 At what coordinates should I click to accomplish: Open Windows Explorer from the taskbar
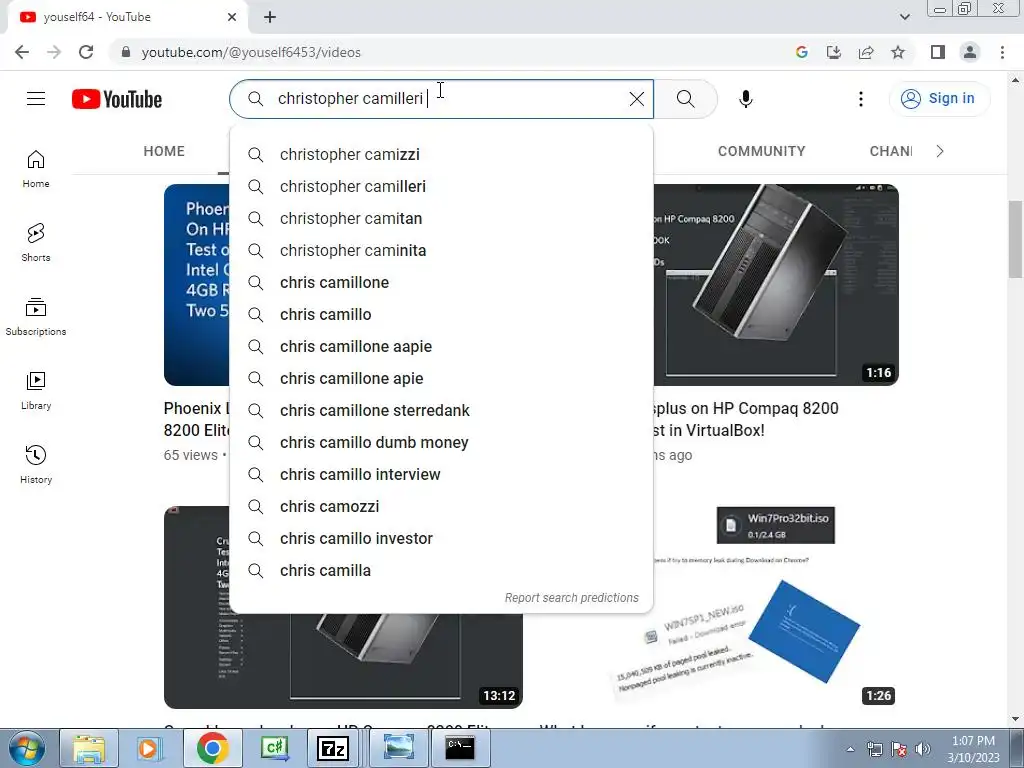tap(89, 748)
